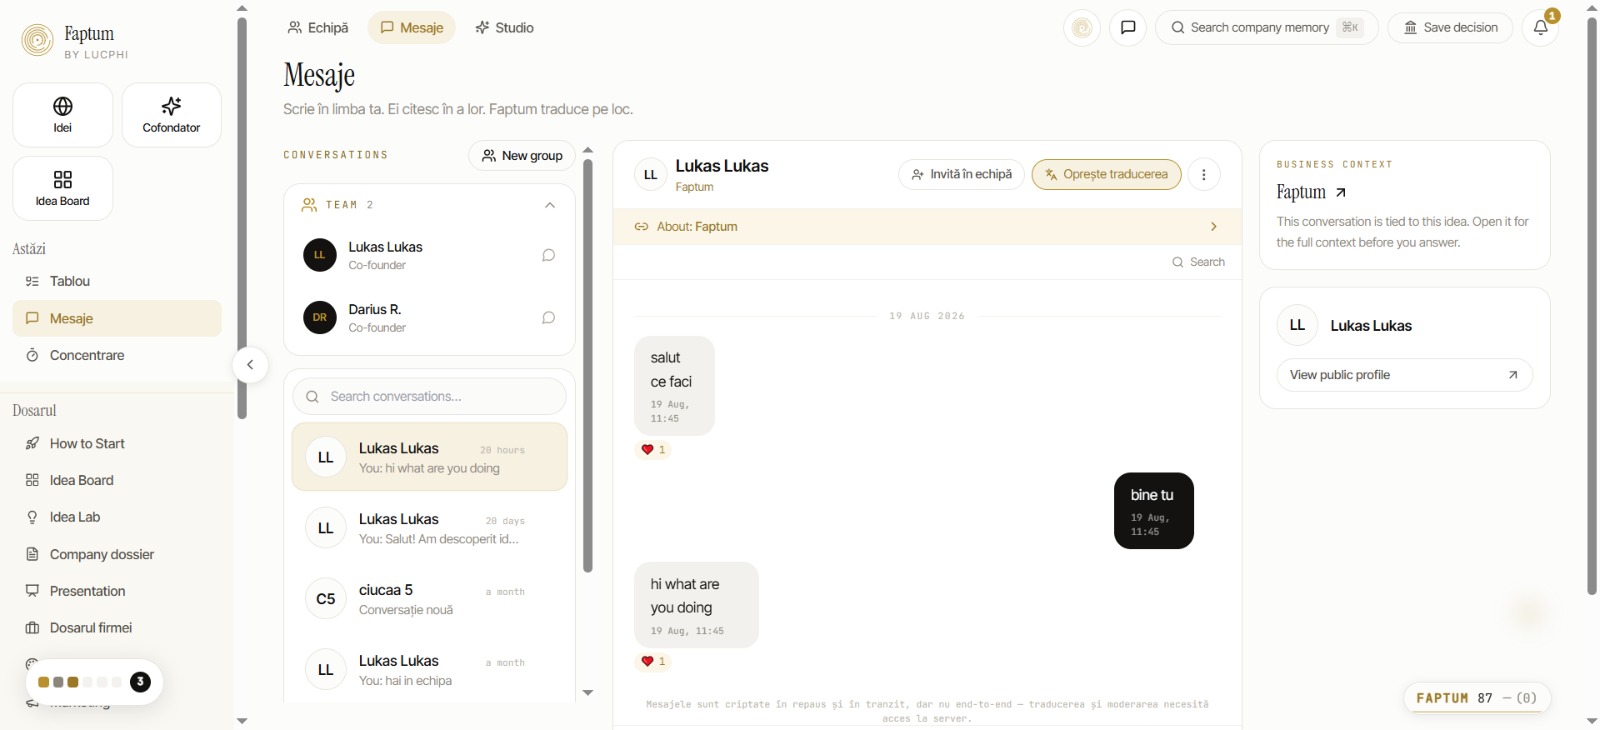
Task: Open Lukas Lukas conversation 'hi what are you doing'
Action: click(x=429, y=457)
